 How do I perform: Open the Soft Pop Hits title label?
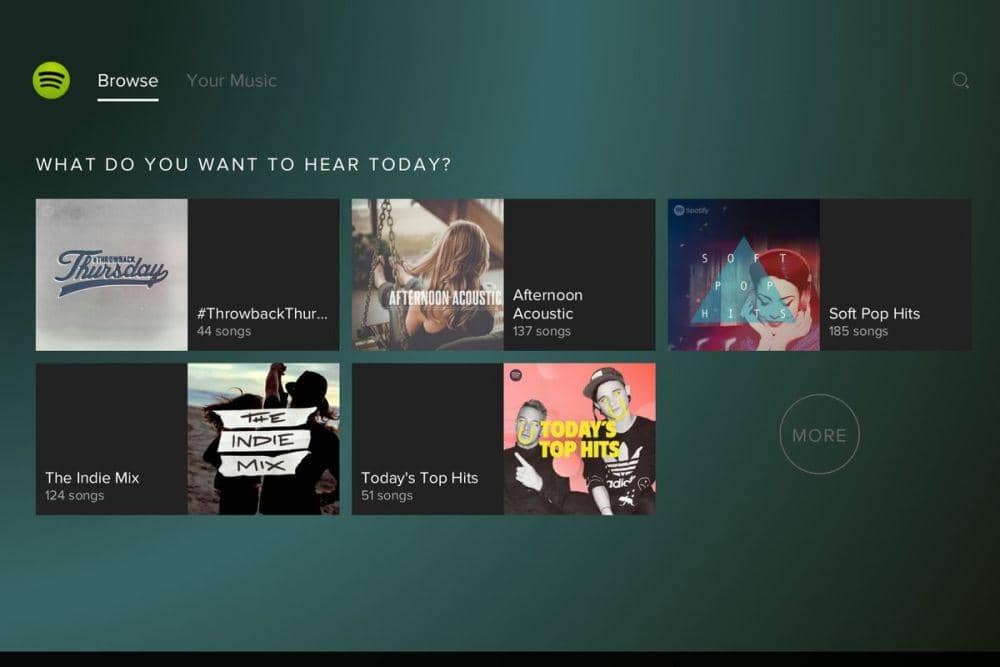[874, 313]
